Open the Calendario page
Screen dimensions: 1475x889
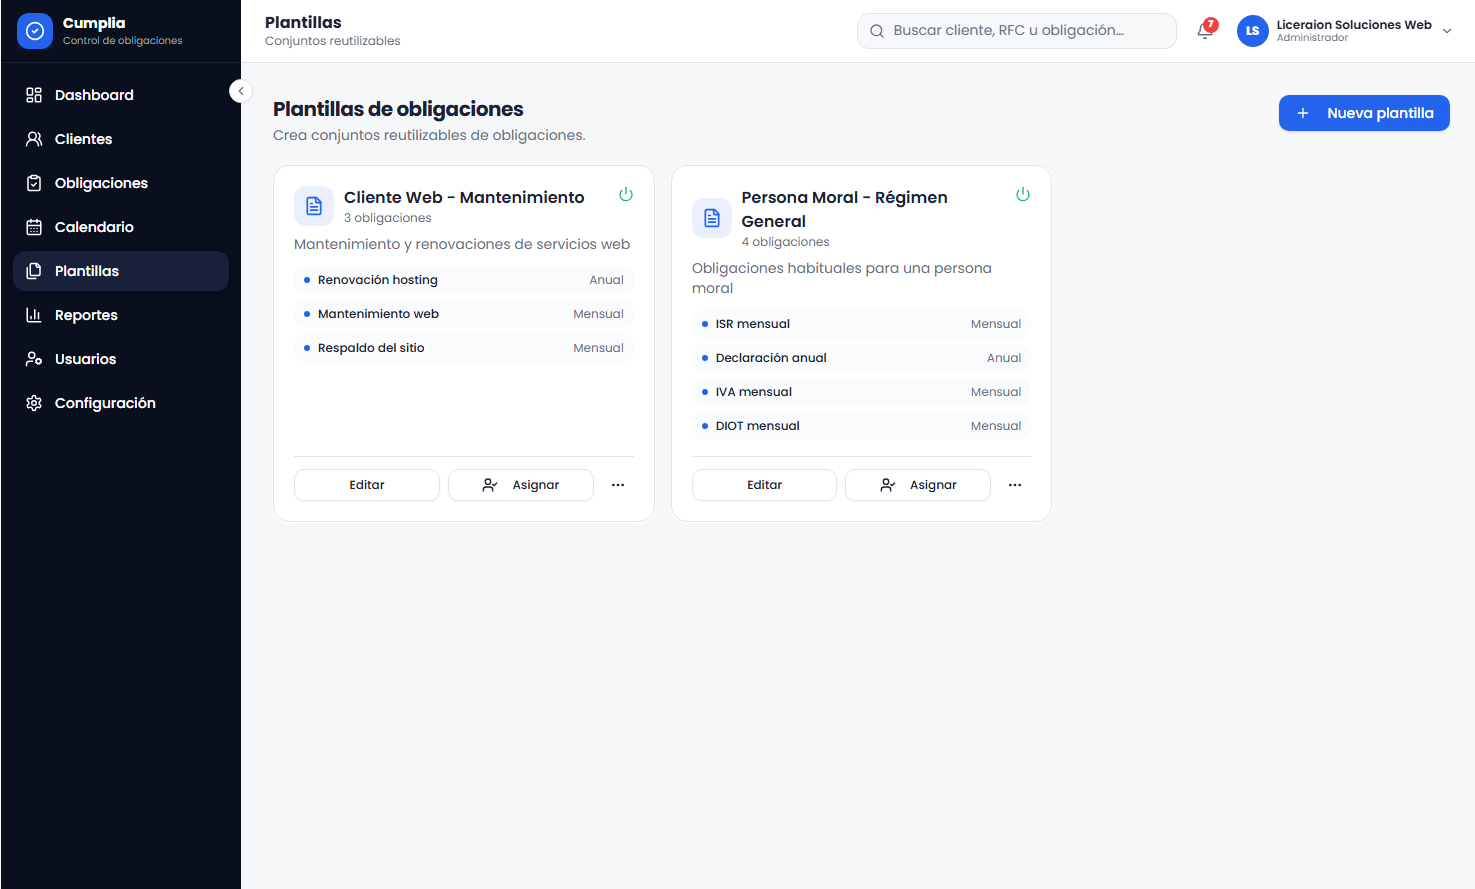click(121, 227)
